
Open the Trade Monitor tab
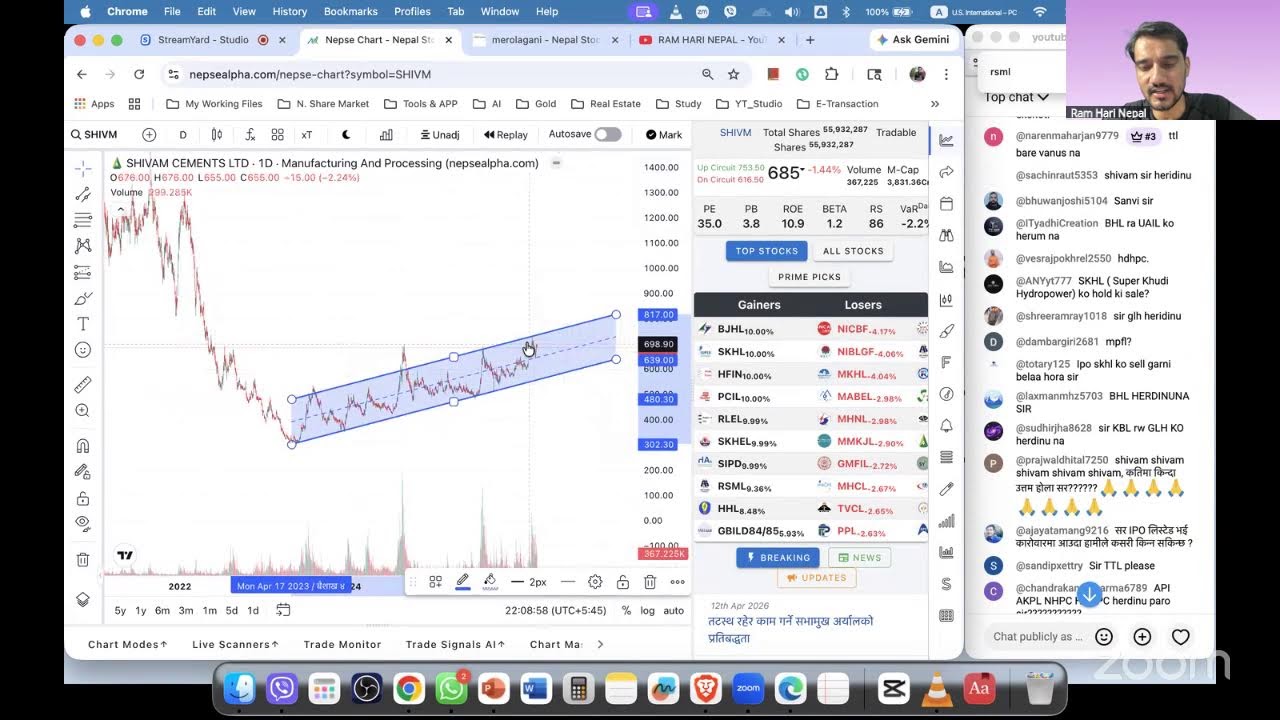pyautogui.click(x=342, y=644)
